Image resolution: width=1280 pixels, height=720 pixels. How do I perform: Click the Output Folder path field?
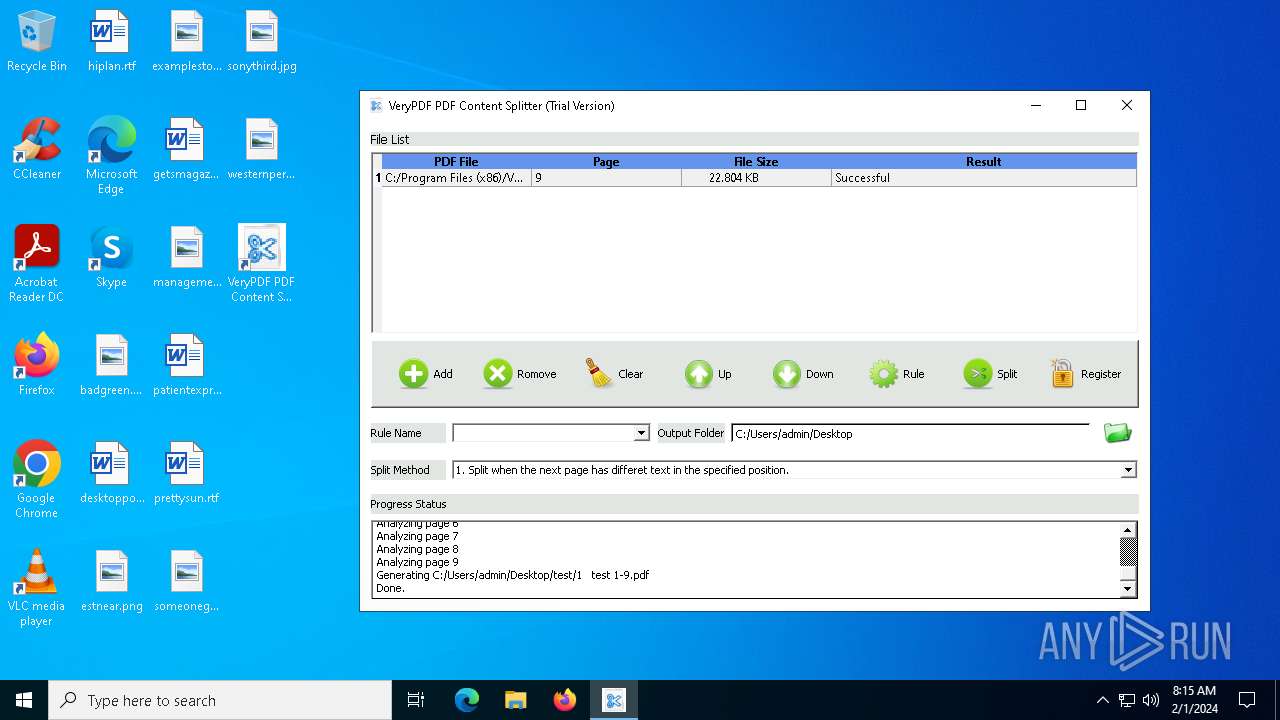coord(910,433)
